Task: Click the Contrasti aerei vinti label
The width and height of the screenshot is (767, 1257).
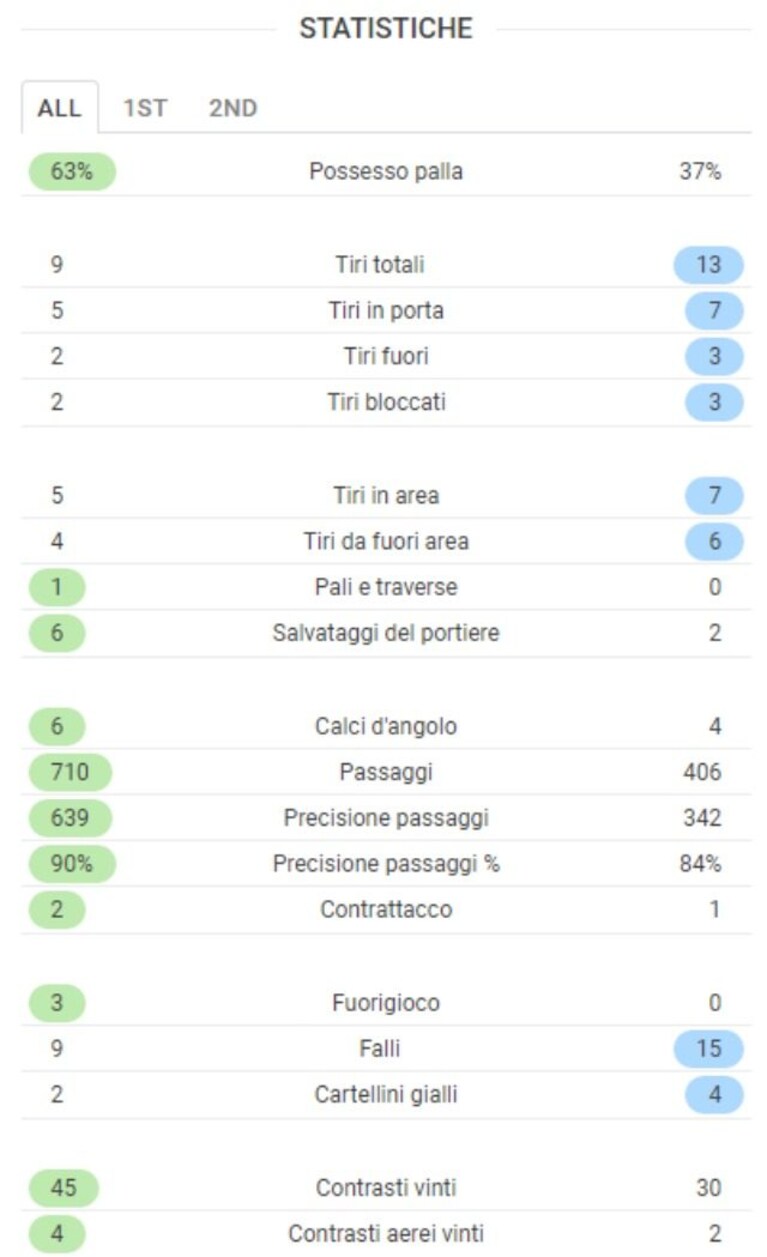Action: click(x=386, y=1234)
